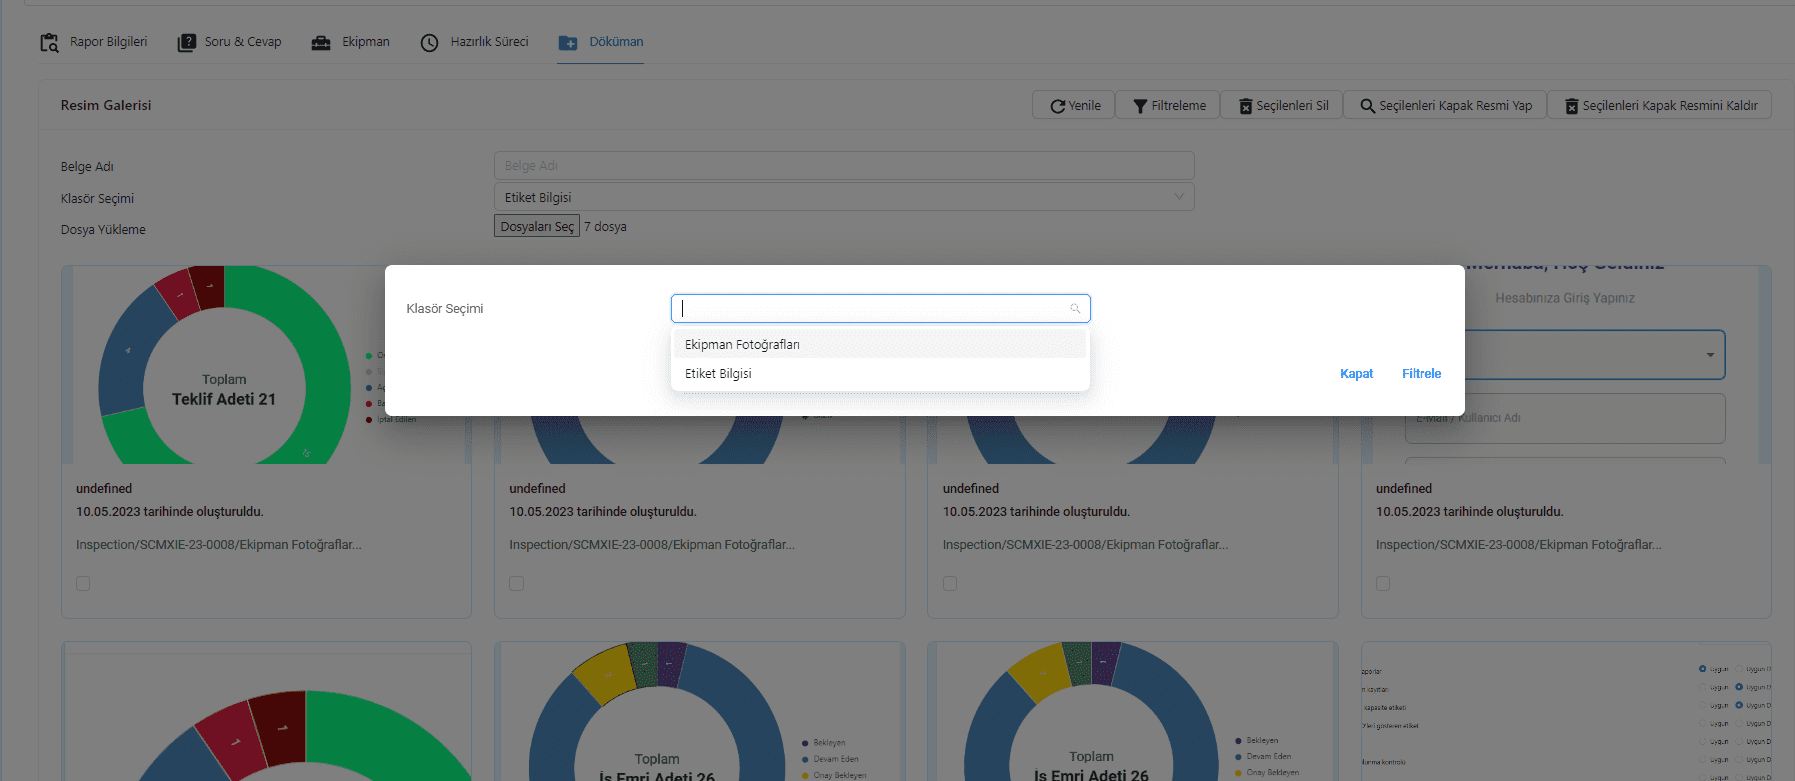Focus the Klasör Seçimi search box in dialog
Viewport: 1795px width, 781px height.
point(880,308)
